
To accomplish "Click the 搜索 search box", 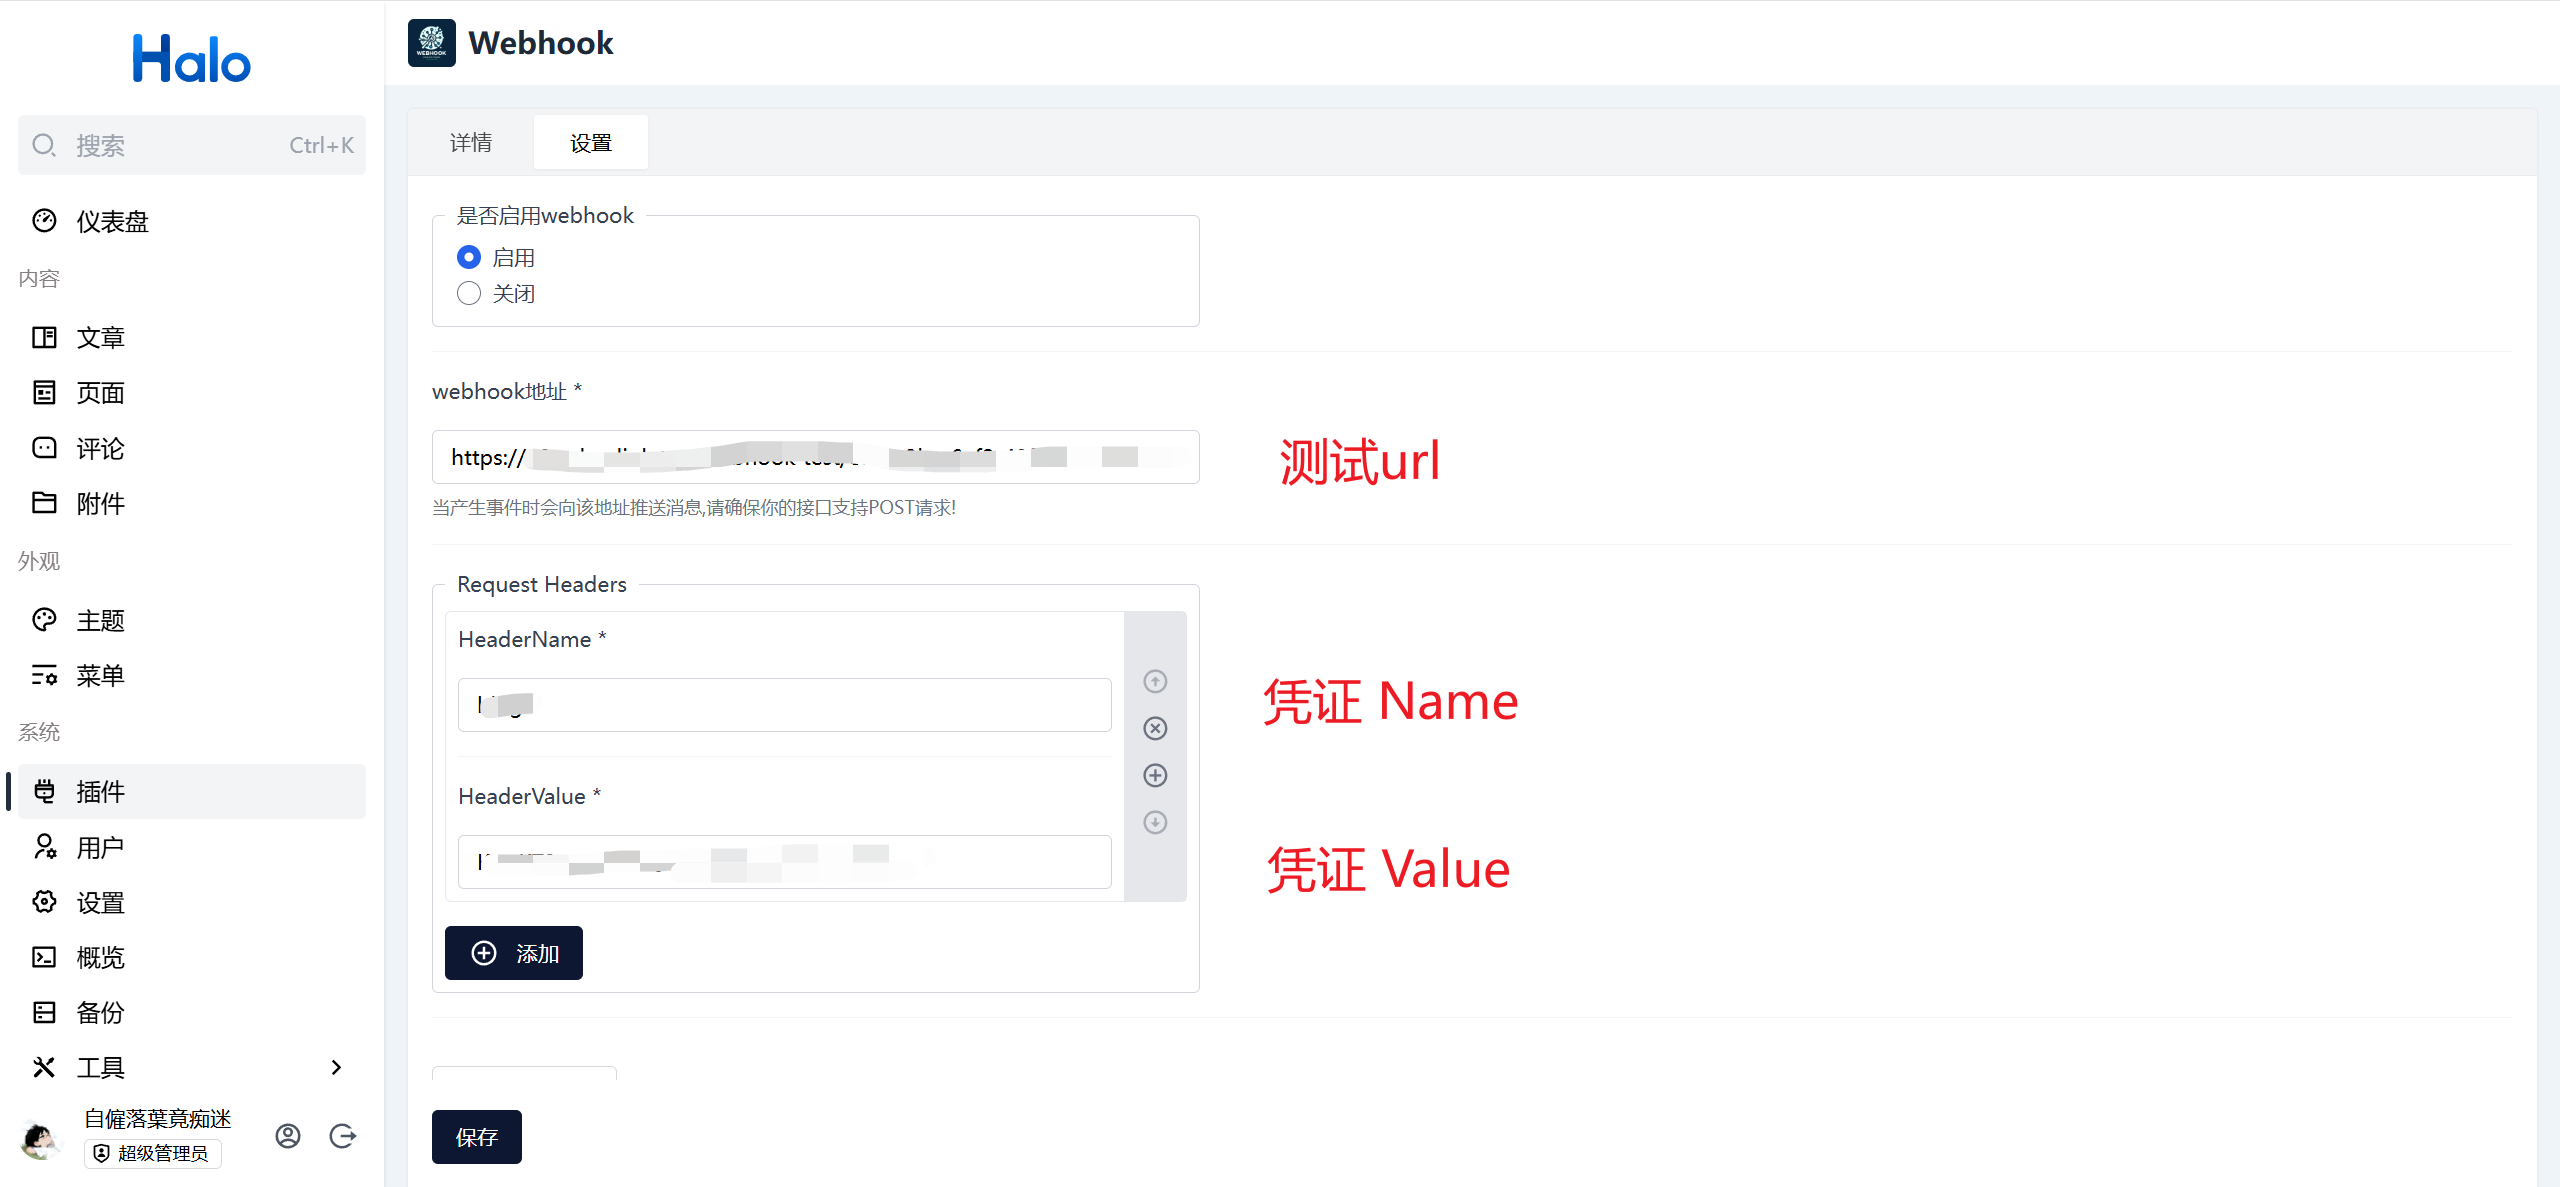I will coord(191,145).
